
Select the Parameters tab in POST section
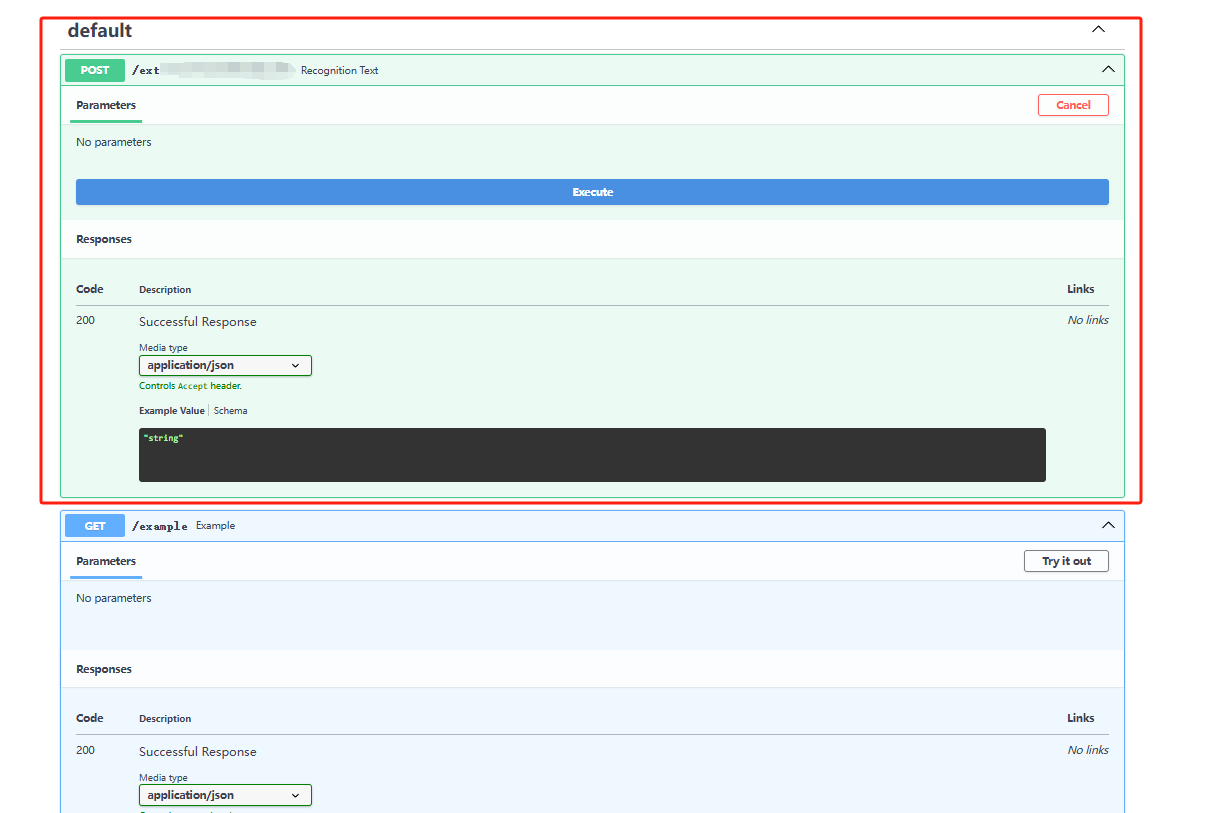click(x=106, y=105)
